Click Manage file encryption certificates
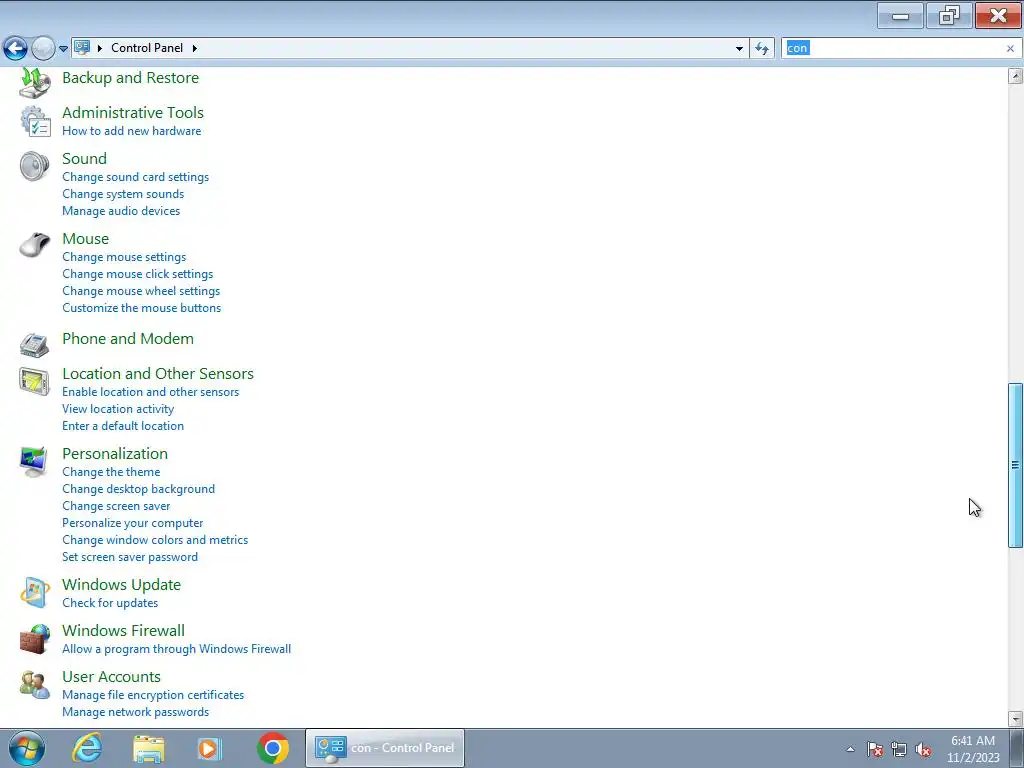Image resolution: width=1024 pixels, height=768 pixels. click(153, 695)
